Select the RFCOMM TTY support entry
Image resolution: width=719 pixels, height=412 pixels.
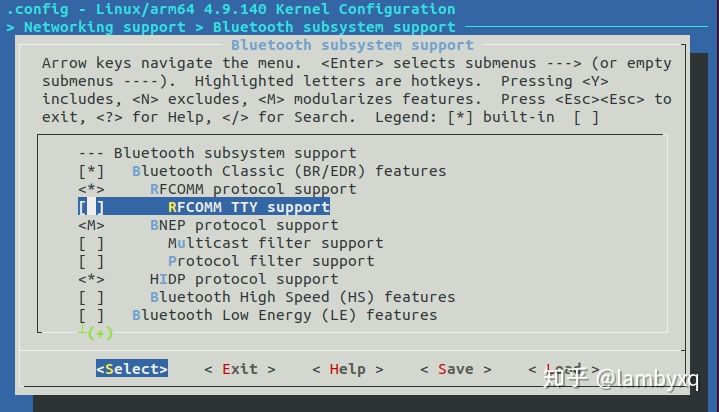click(249, 207)
